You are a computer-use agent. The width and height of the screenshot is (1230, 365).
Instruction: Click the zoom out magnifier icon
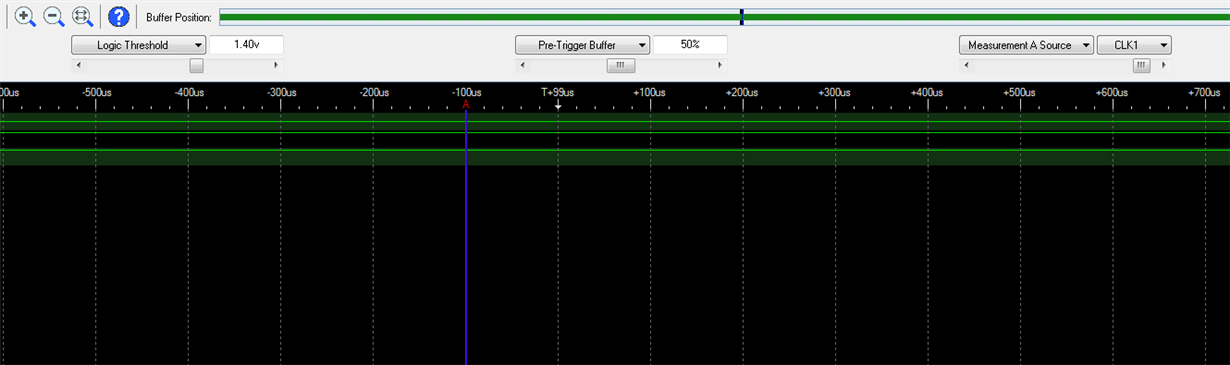pos(54,17)
